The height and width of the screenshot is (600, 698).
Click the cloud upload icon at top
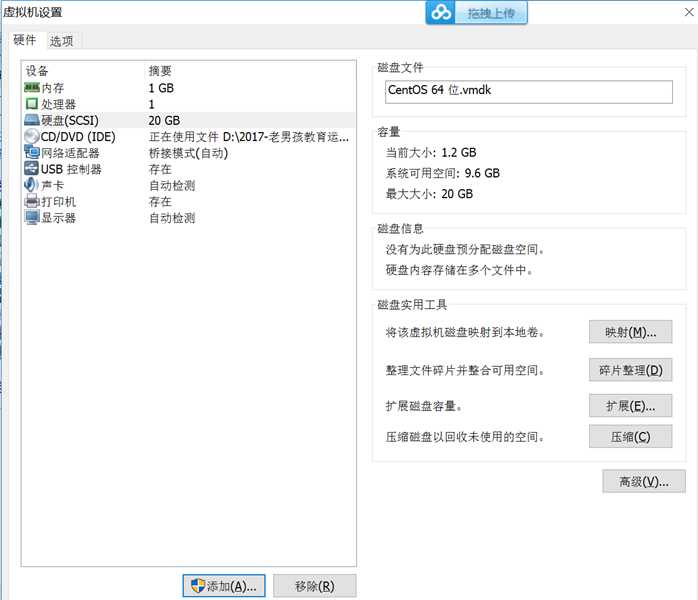[x=441, y=12]
